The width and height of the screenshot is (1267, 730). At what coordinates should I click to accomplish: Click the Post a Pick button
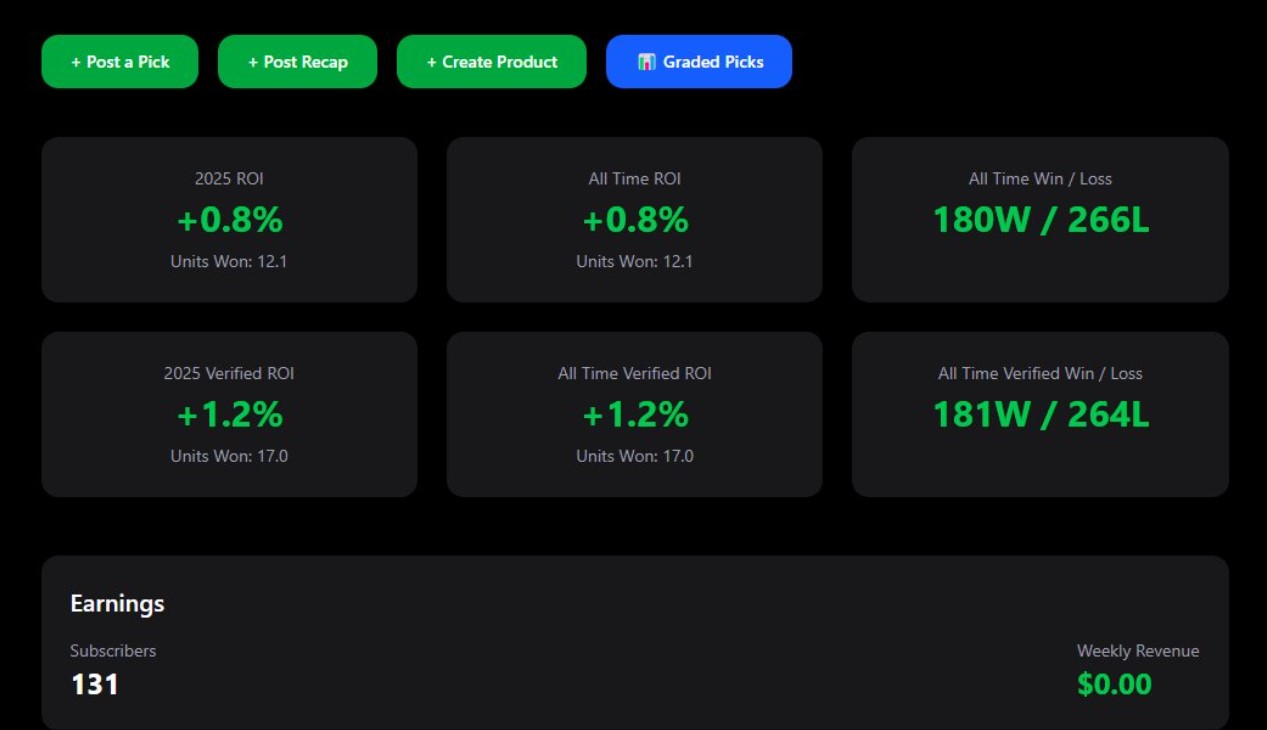click(x=119, y=61)
